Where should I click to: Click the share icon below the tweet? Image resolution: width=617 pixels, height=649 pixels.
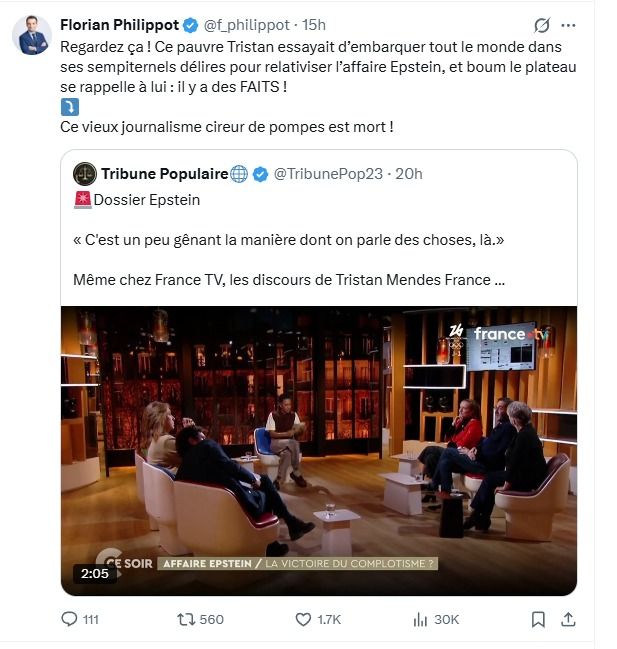569,620
